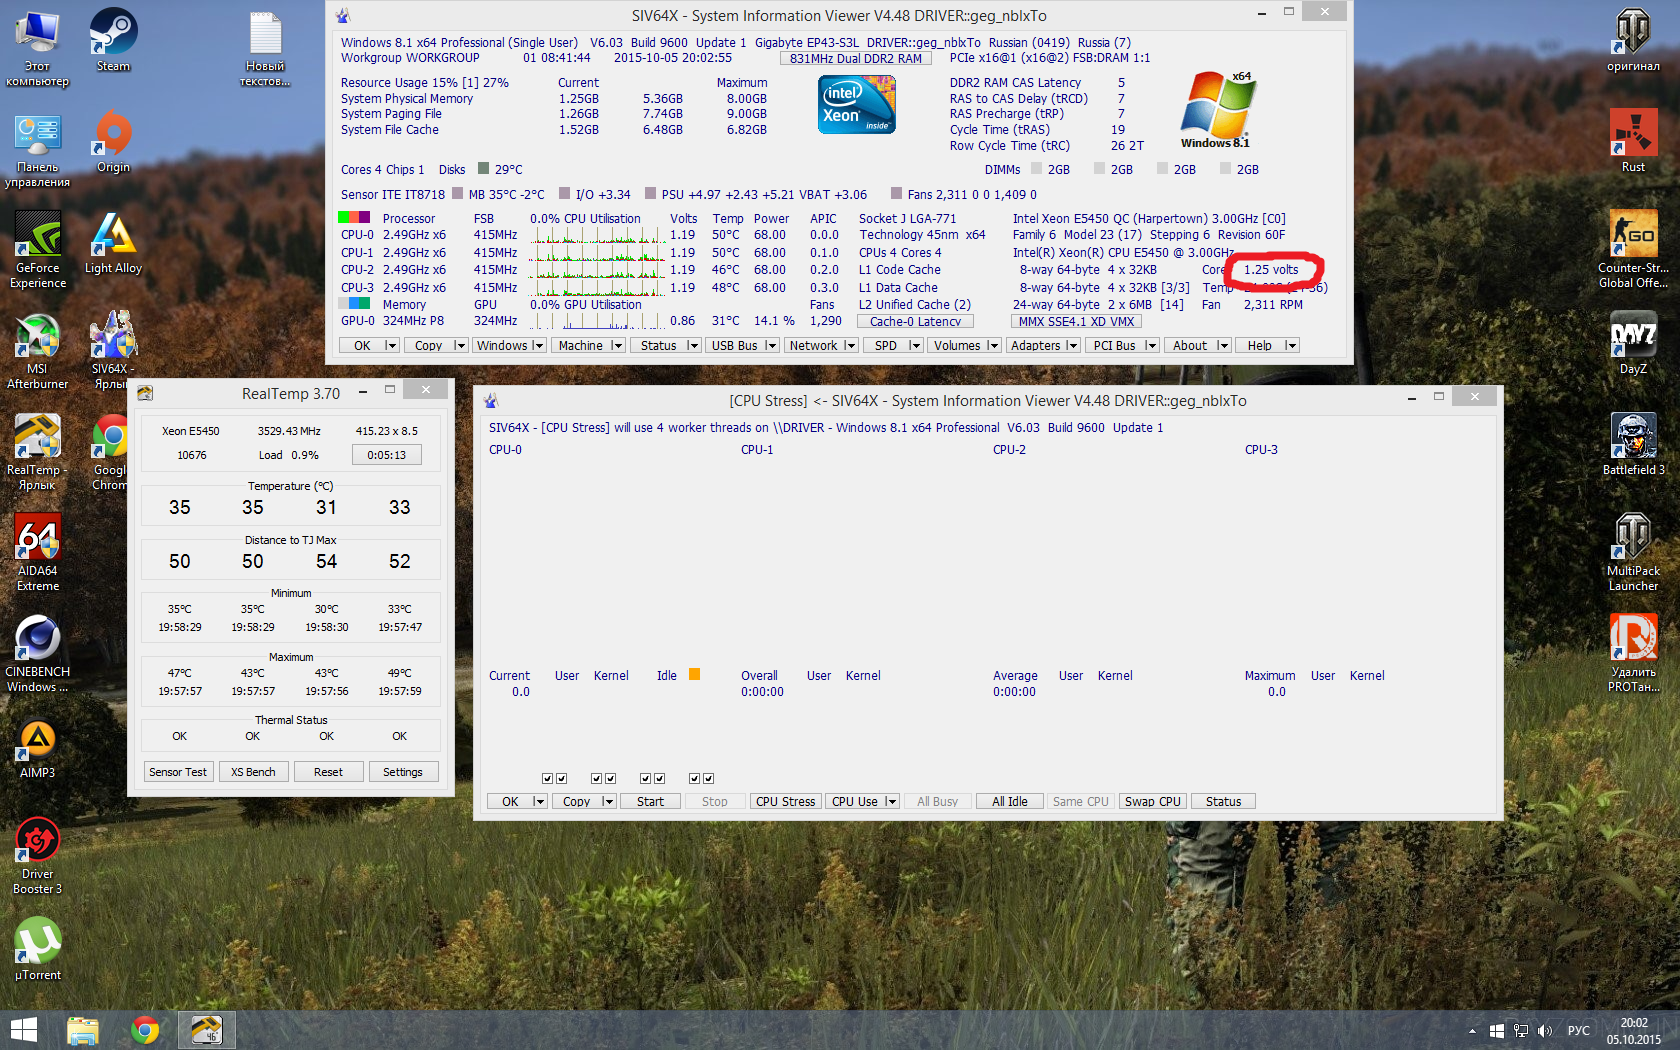Open RealTemp Settings
The height and width of the screenshot is (1050, 1680).
[x=403, y=772]
